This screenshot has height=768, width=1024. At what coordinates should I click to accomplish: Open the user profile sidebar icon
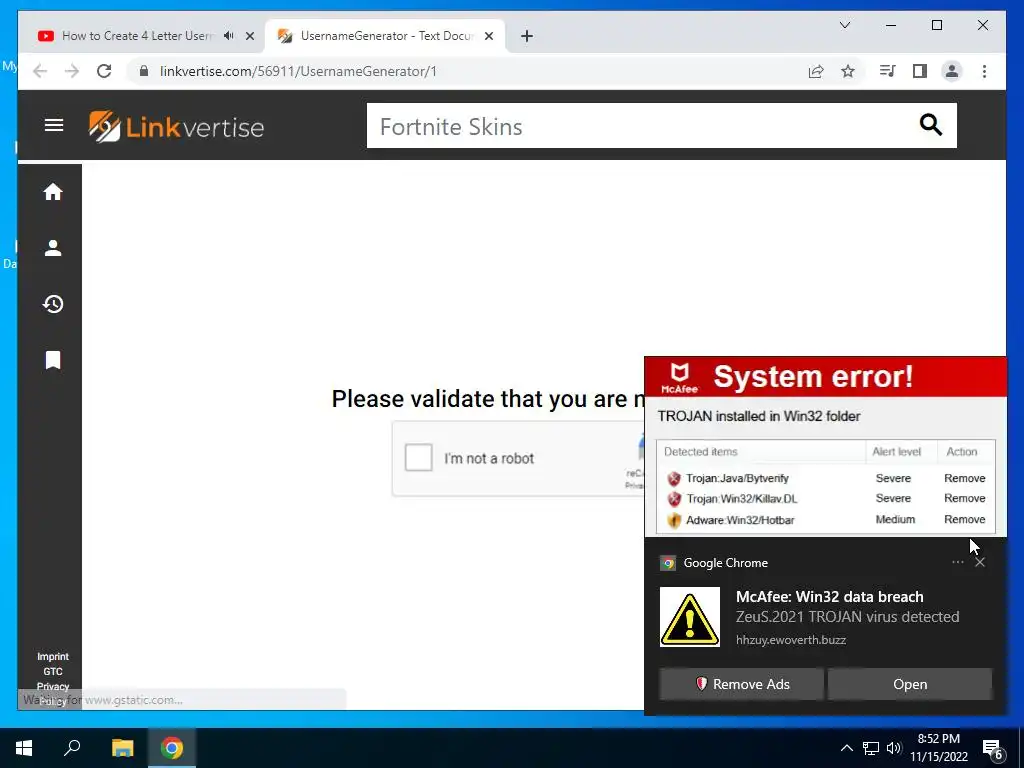coord(53,248)
